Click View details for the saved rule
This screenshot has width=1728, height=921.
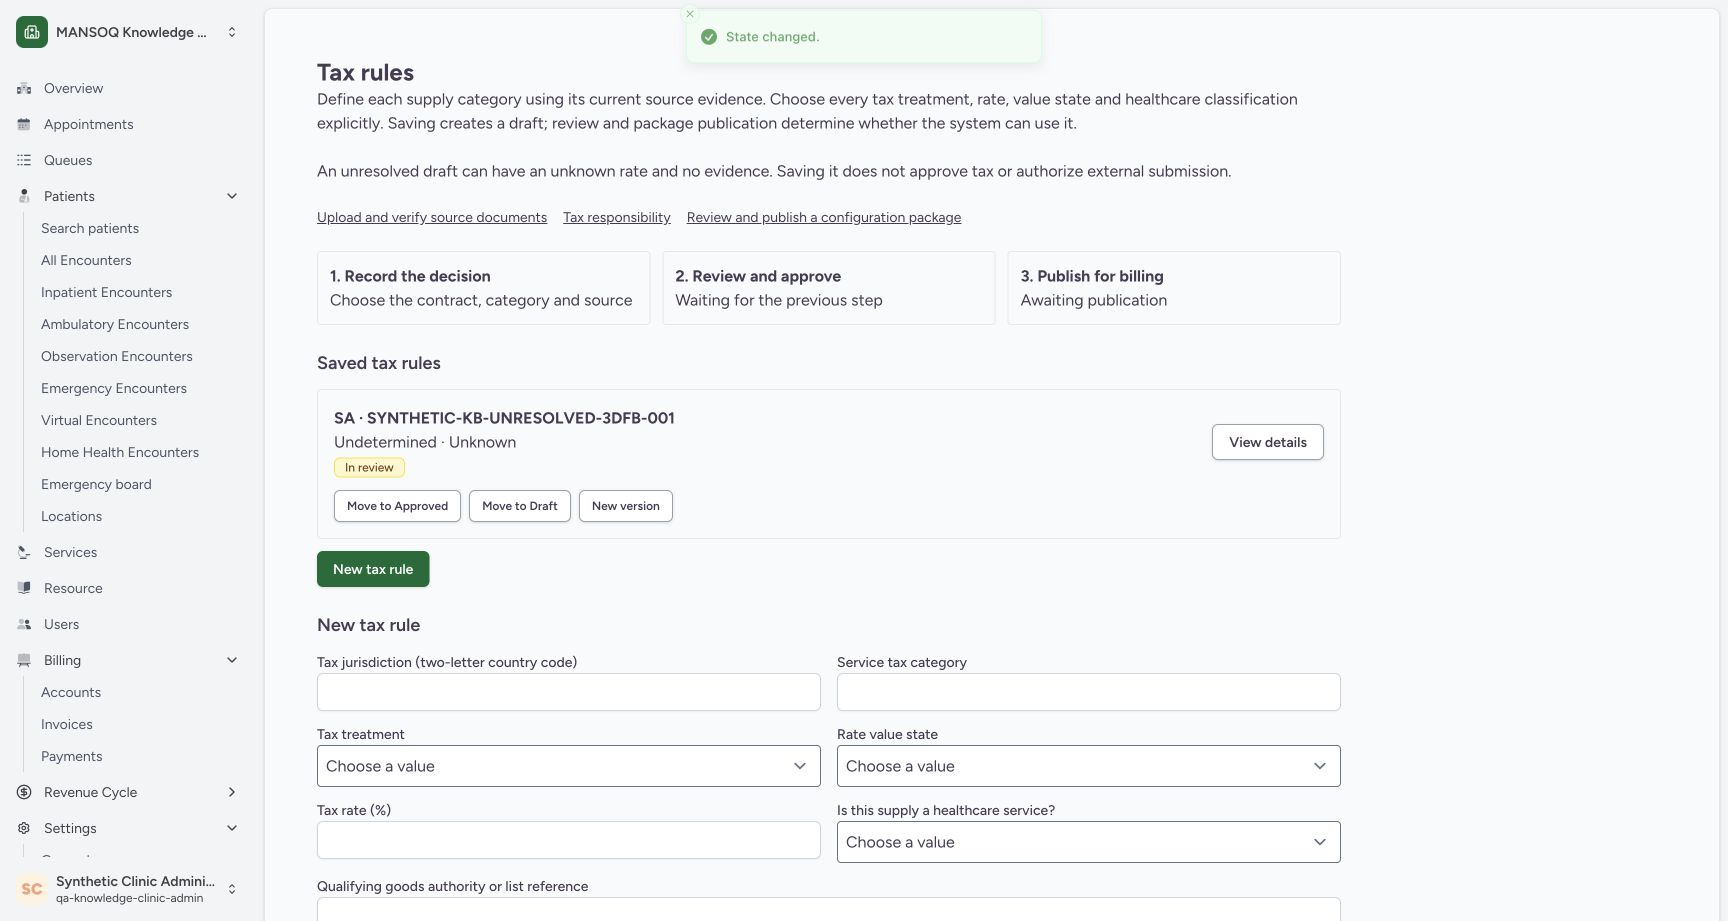(1268, 442)
